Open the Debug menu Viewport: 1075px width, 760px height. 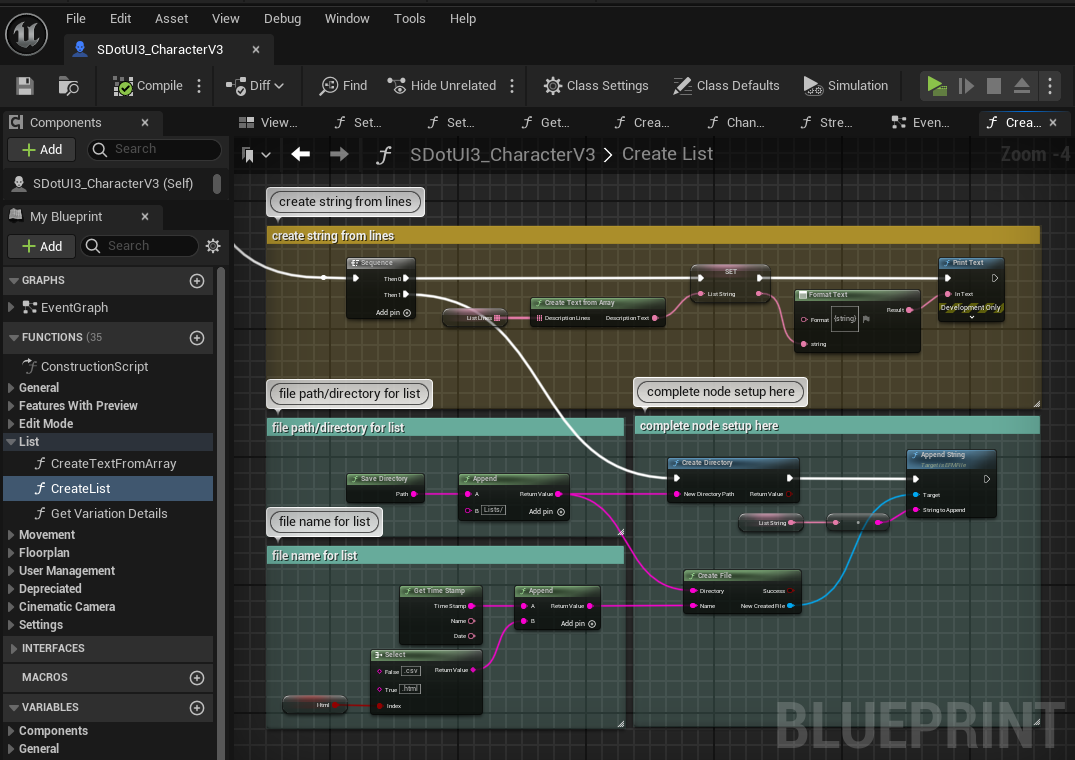click(282, 19)
